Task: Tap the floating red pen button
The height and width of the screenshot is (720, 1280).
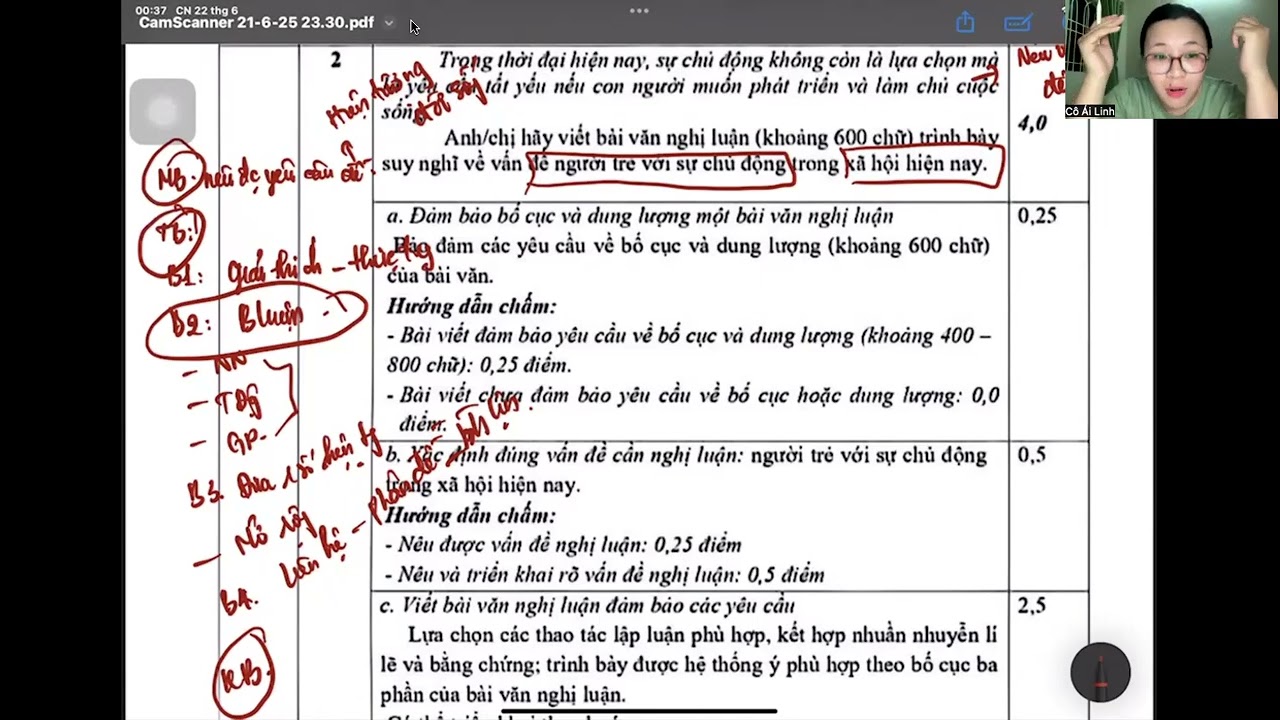Action: click(1100, 672)
